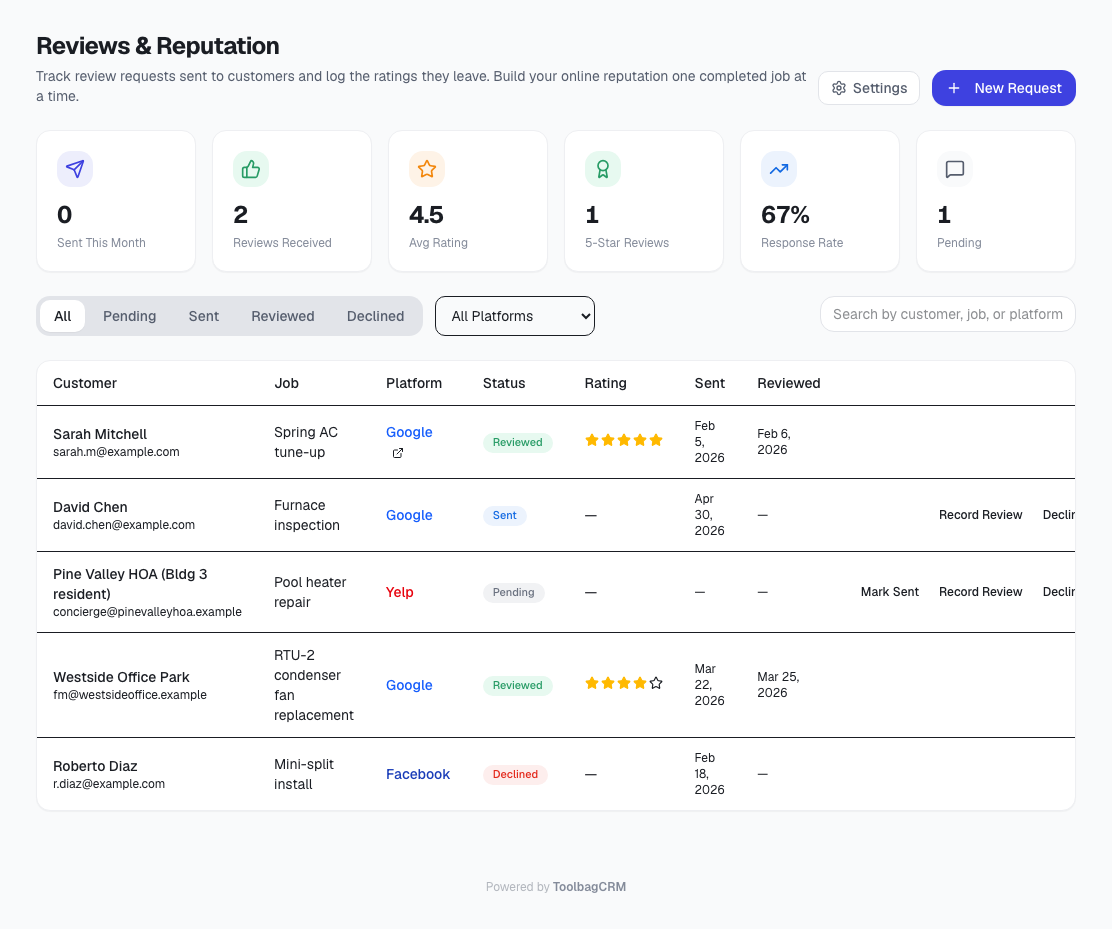1112x929 pixels.
Task: Select Pine Valley HOA (Bldg 3 resident)
Action: tap(130, 584)
